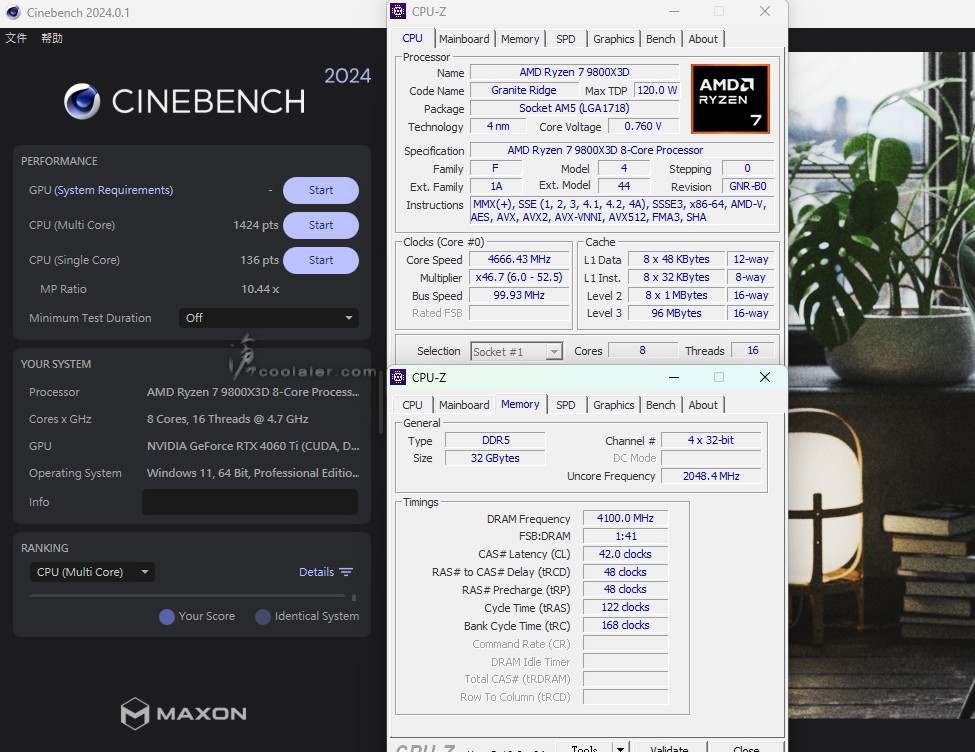Click the Code Name value Granite Ridge
The image size is (975, 752).
point(524,90)
